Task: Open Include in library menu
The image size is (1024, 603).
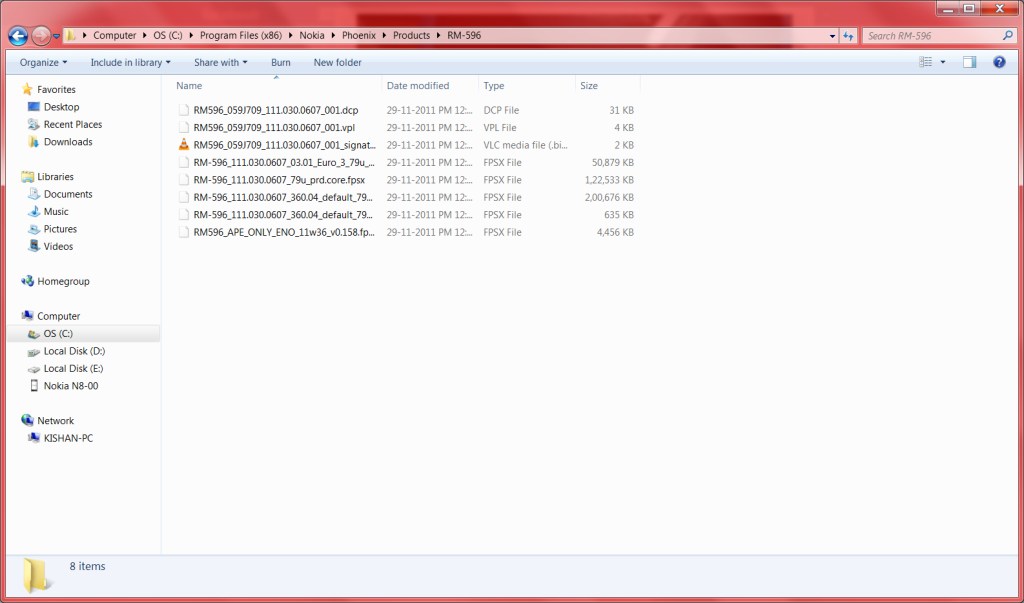Action: (x=130, y=63)
